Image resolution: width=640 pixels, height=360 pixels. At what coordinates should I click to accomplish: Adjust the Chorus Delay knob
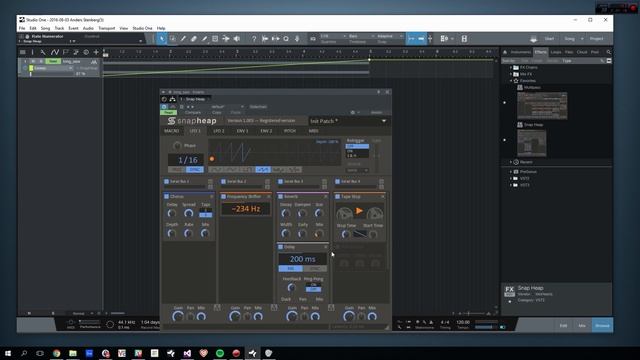[x=171, y=213]
